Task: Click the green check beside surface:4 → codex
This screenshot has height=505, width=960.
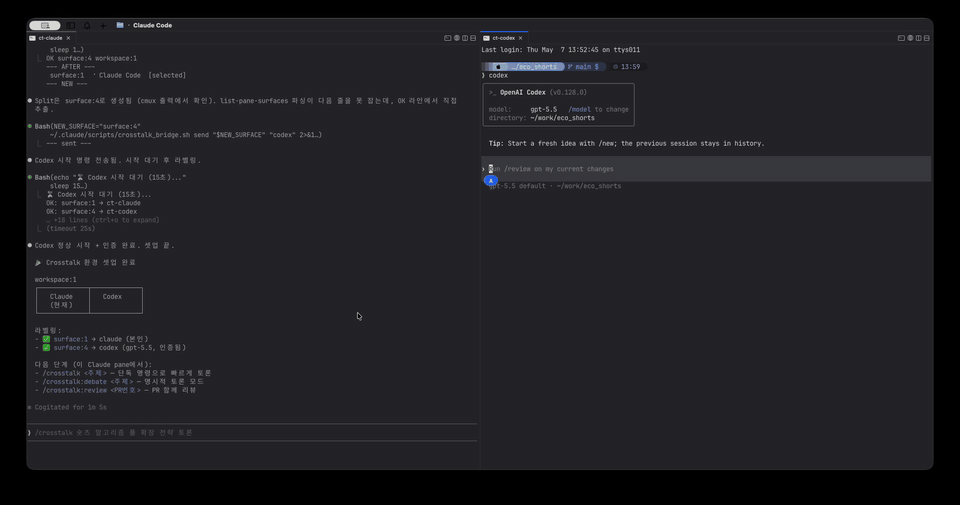Action: tap(46, 348)
